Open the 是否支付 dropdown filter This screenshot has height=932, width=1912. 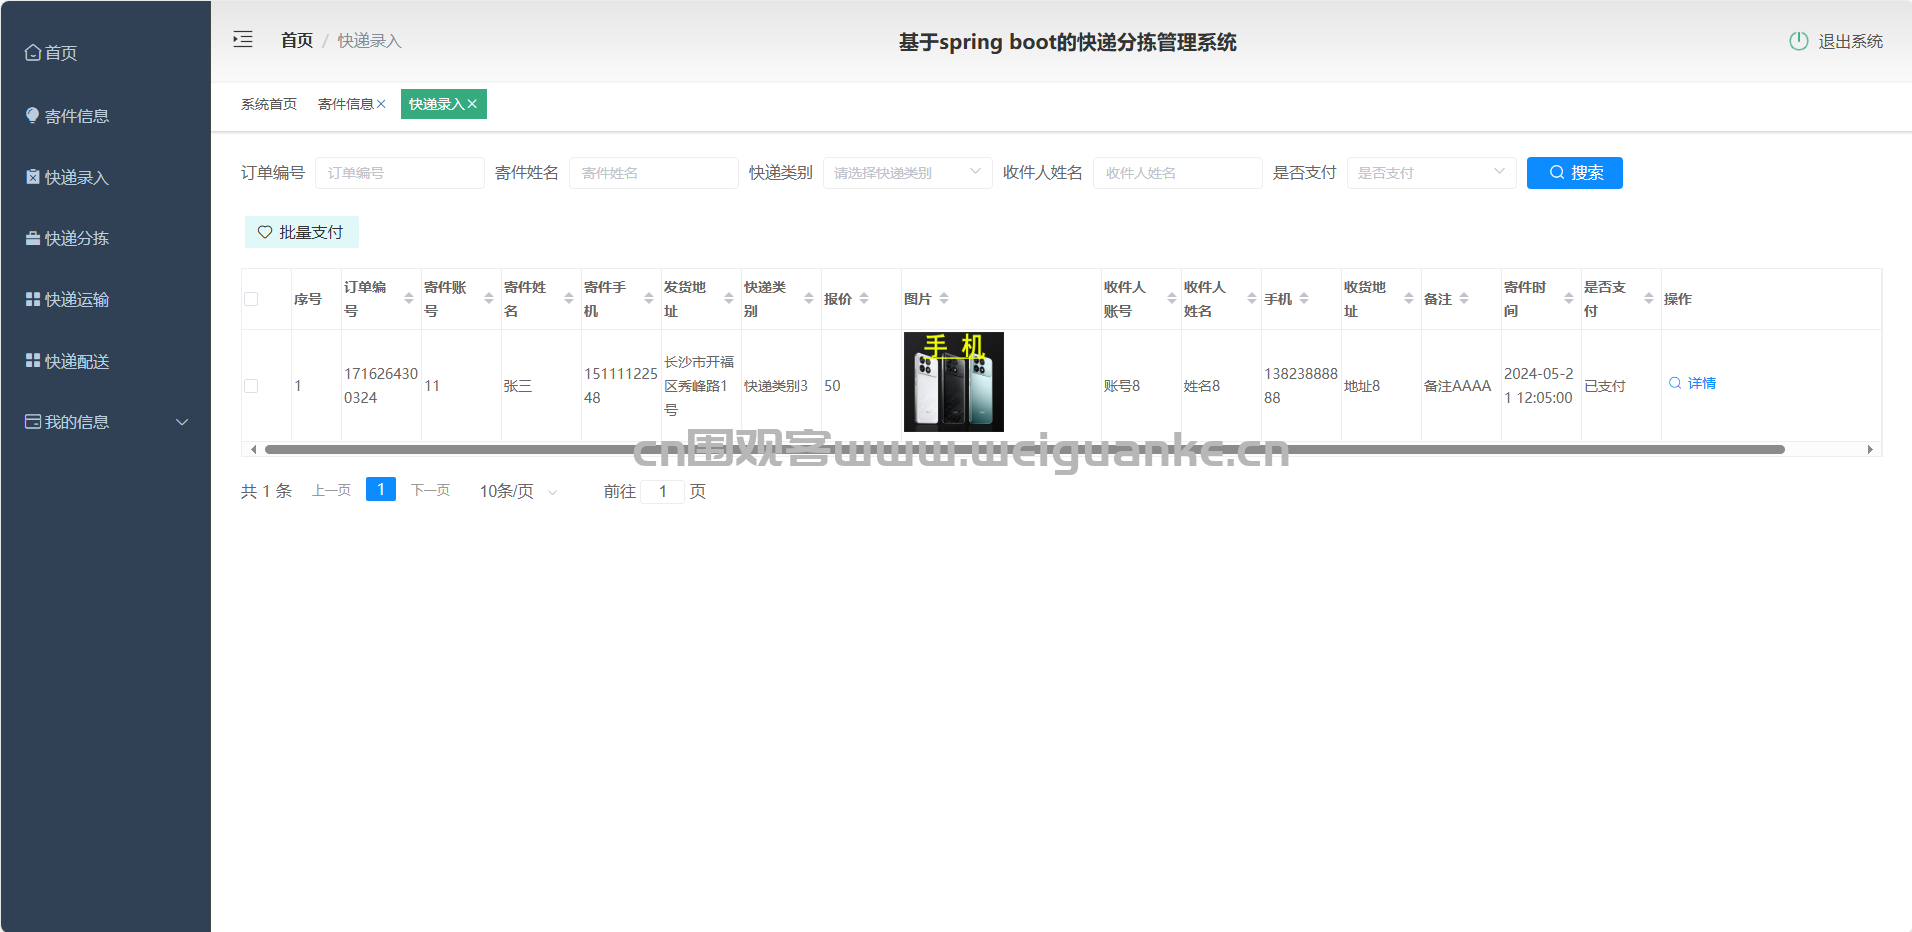(x=1431, y=173)
